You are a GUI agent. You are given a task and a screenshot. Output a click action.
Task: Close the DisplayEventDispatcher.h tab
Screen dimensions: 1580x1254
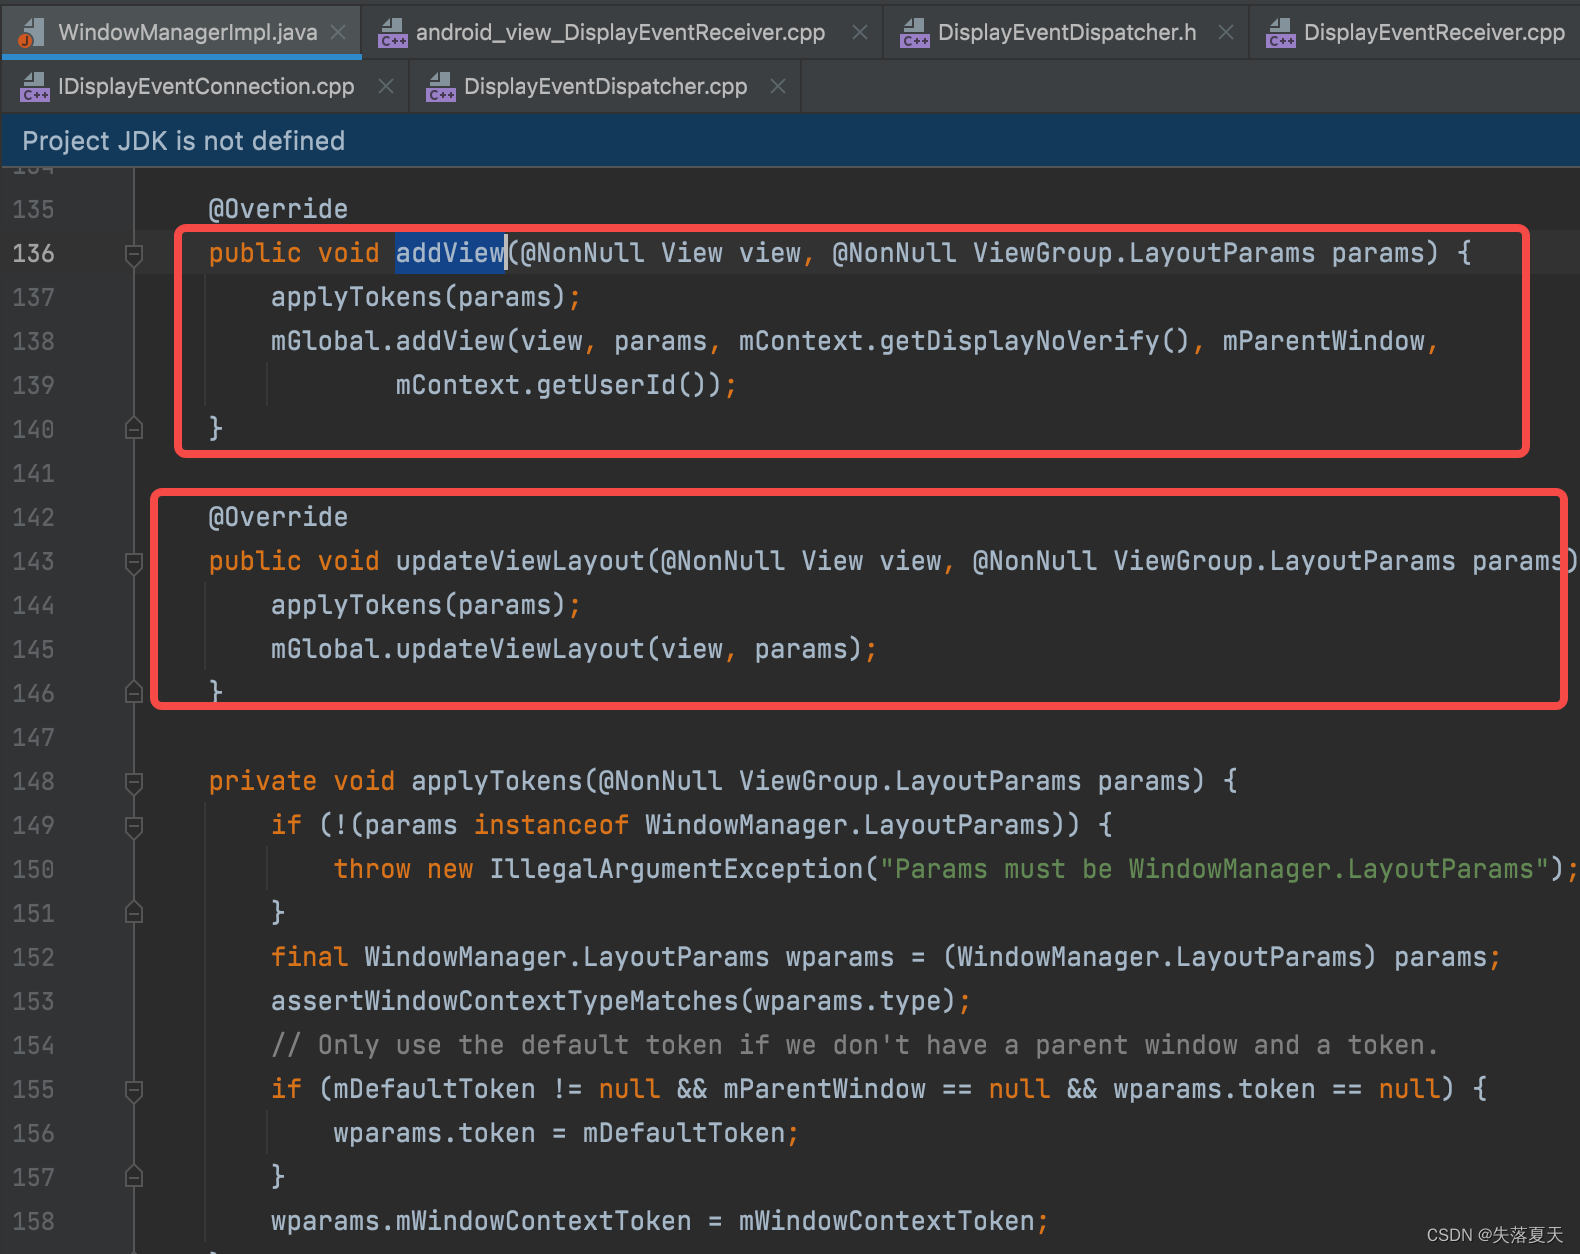tap(1226, 32)
